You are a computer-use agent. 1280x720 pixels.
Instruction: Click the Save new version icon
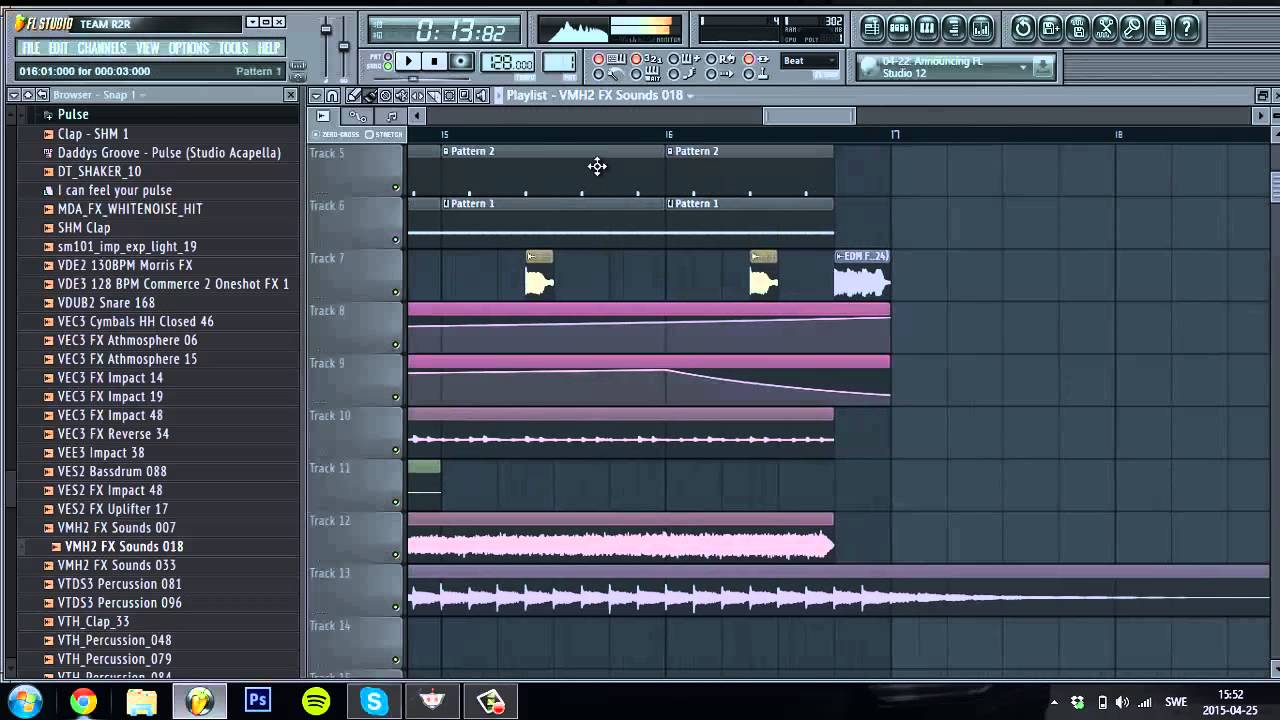(1050, 28)
